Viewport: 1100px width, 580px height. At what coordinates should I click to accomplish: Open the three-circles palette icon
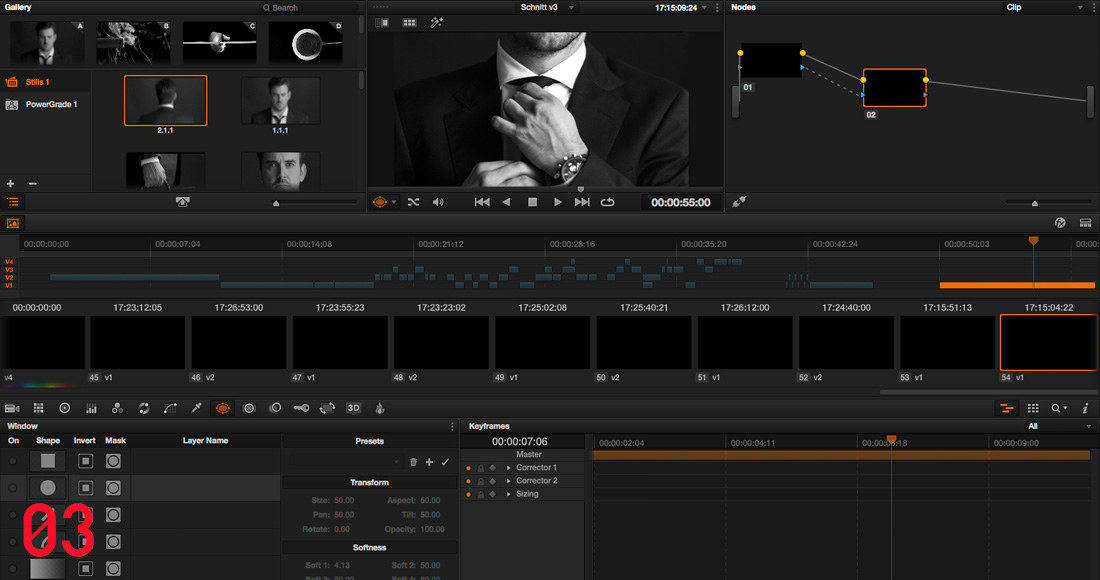point(117,408)
